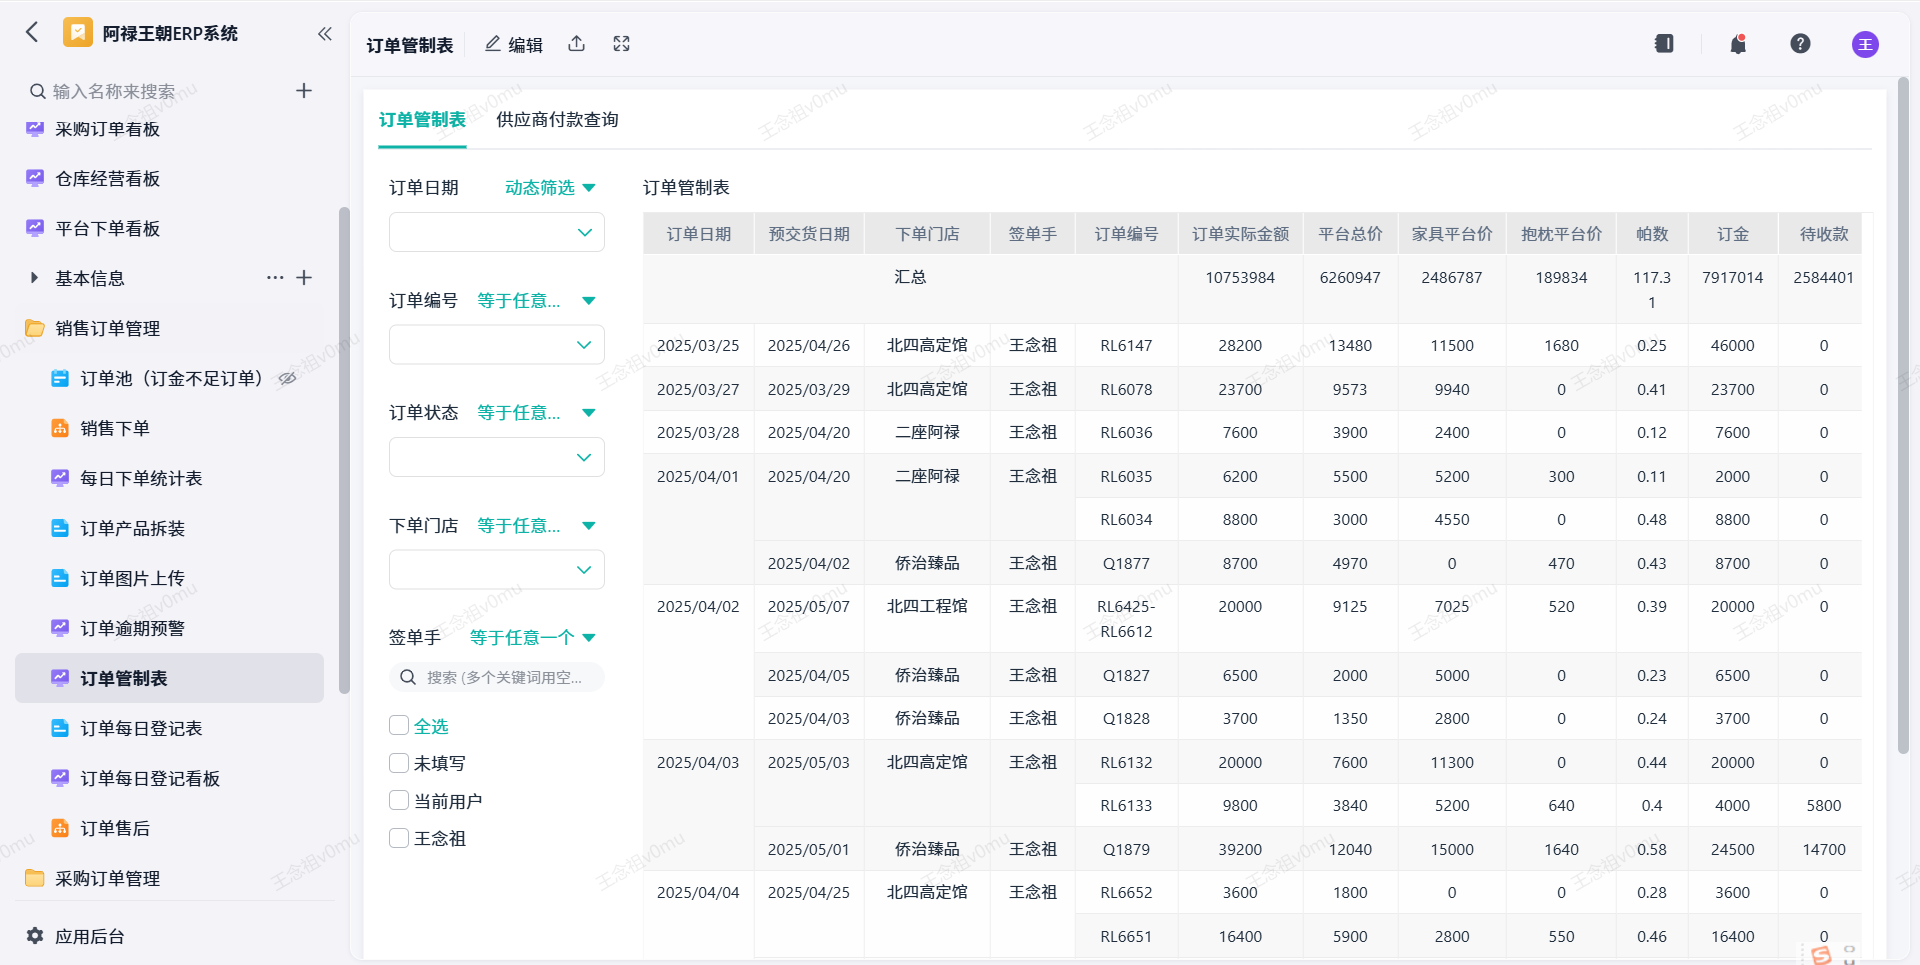Click the 编辑 button label
This screenshot has width=1920, height=965.
point(525,45)
